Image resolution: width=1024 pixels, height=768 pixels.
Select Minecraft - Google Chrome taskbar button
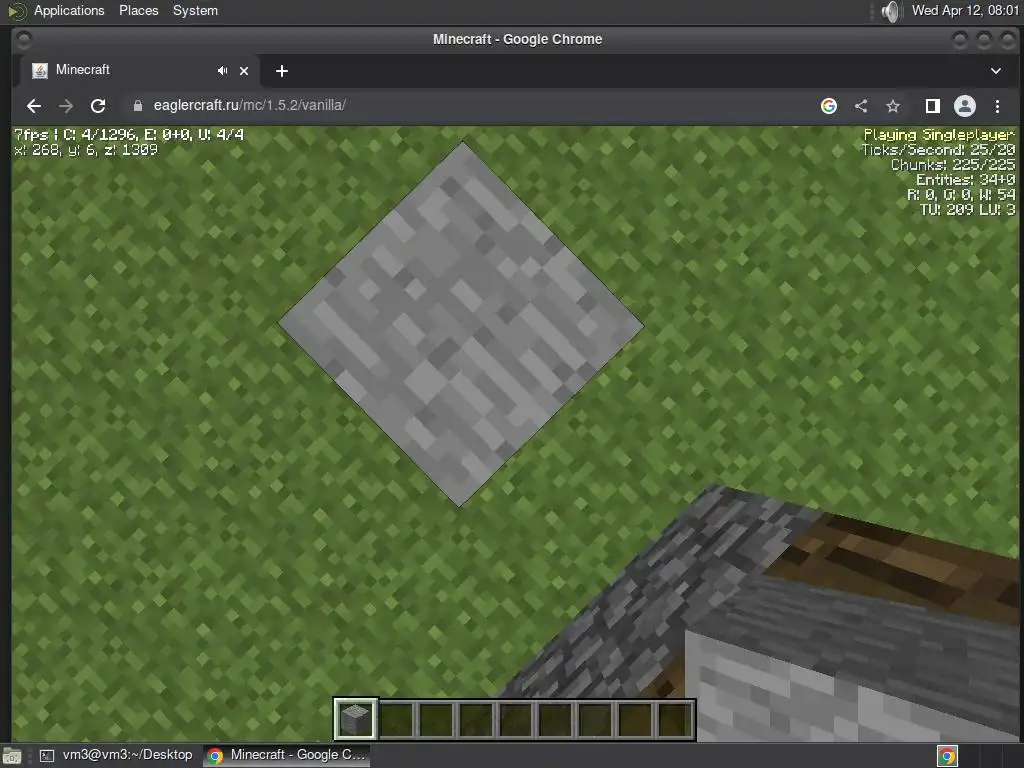pyautogui.click(x=287, y=755)
